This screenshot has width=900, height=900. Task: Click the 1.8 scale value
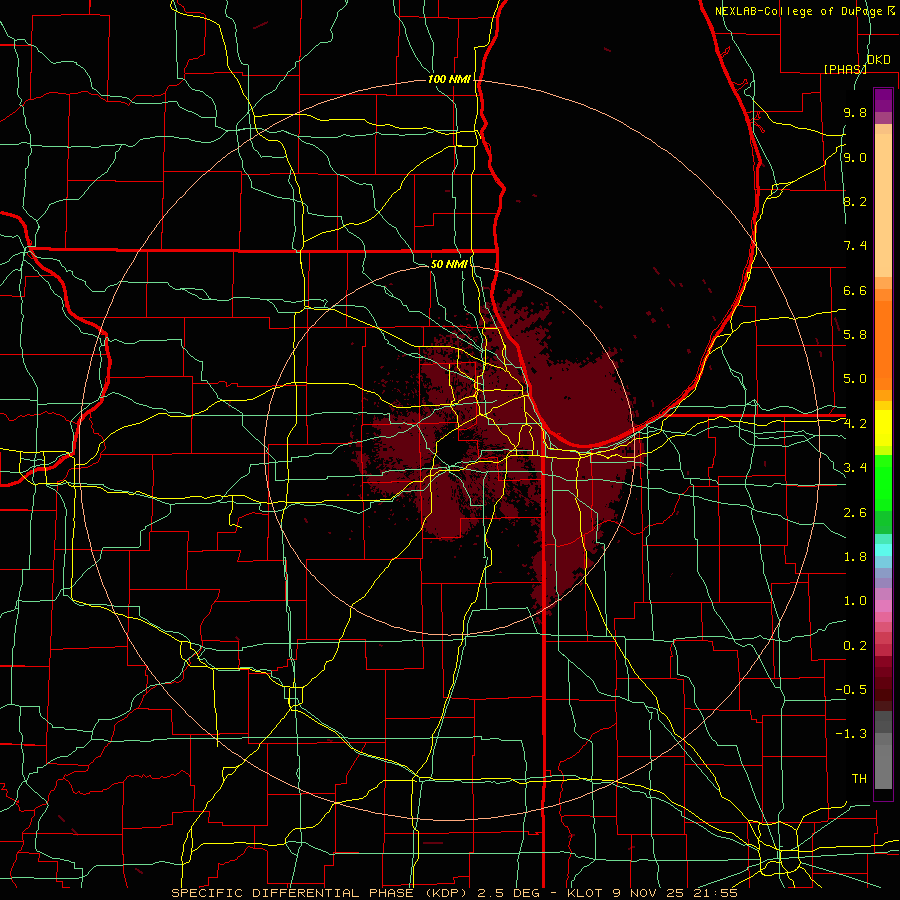pyautogui.click(x=855, y=556)
